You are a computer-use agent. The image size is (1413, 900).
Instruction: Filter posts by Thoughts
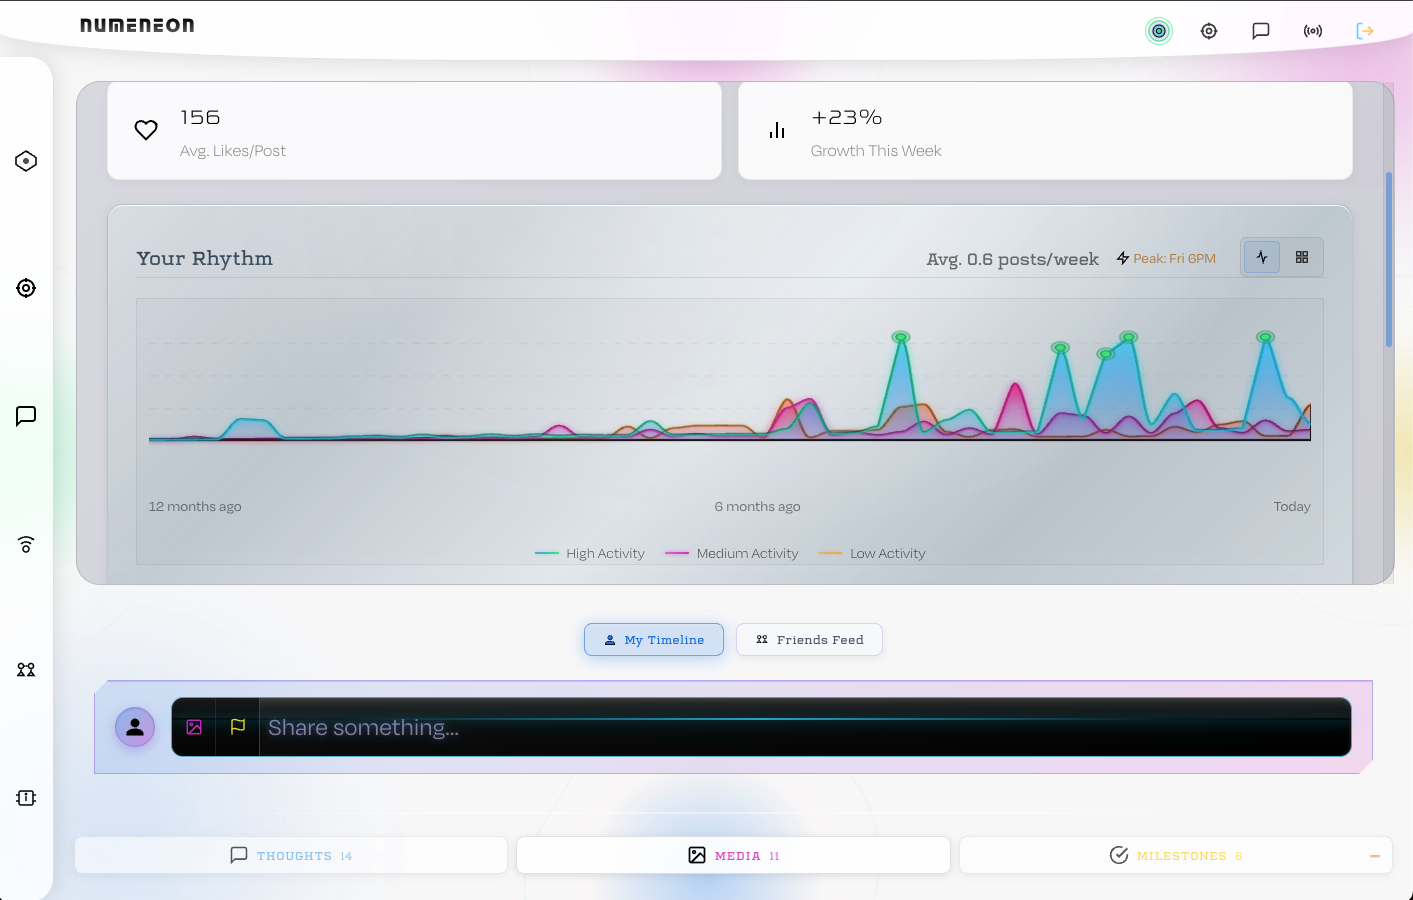tap(291, 856)
